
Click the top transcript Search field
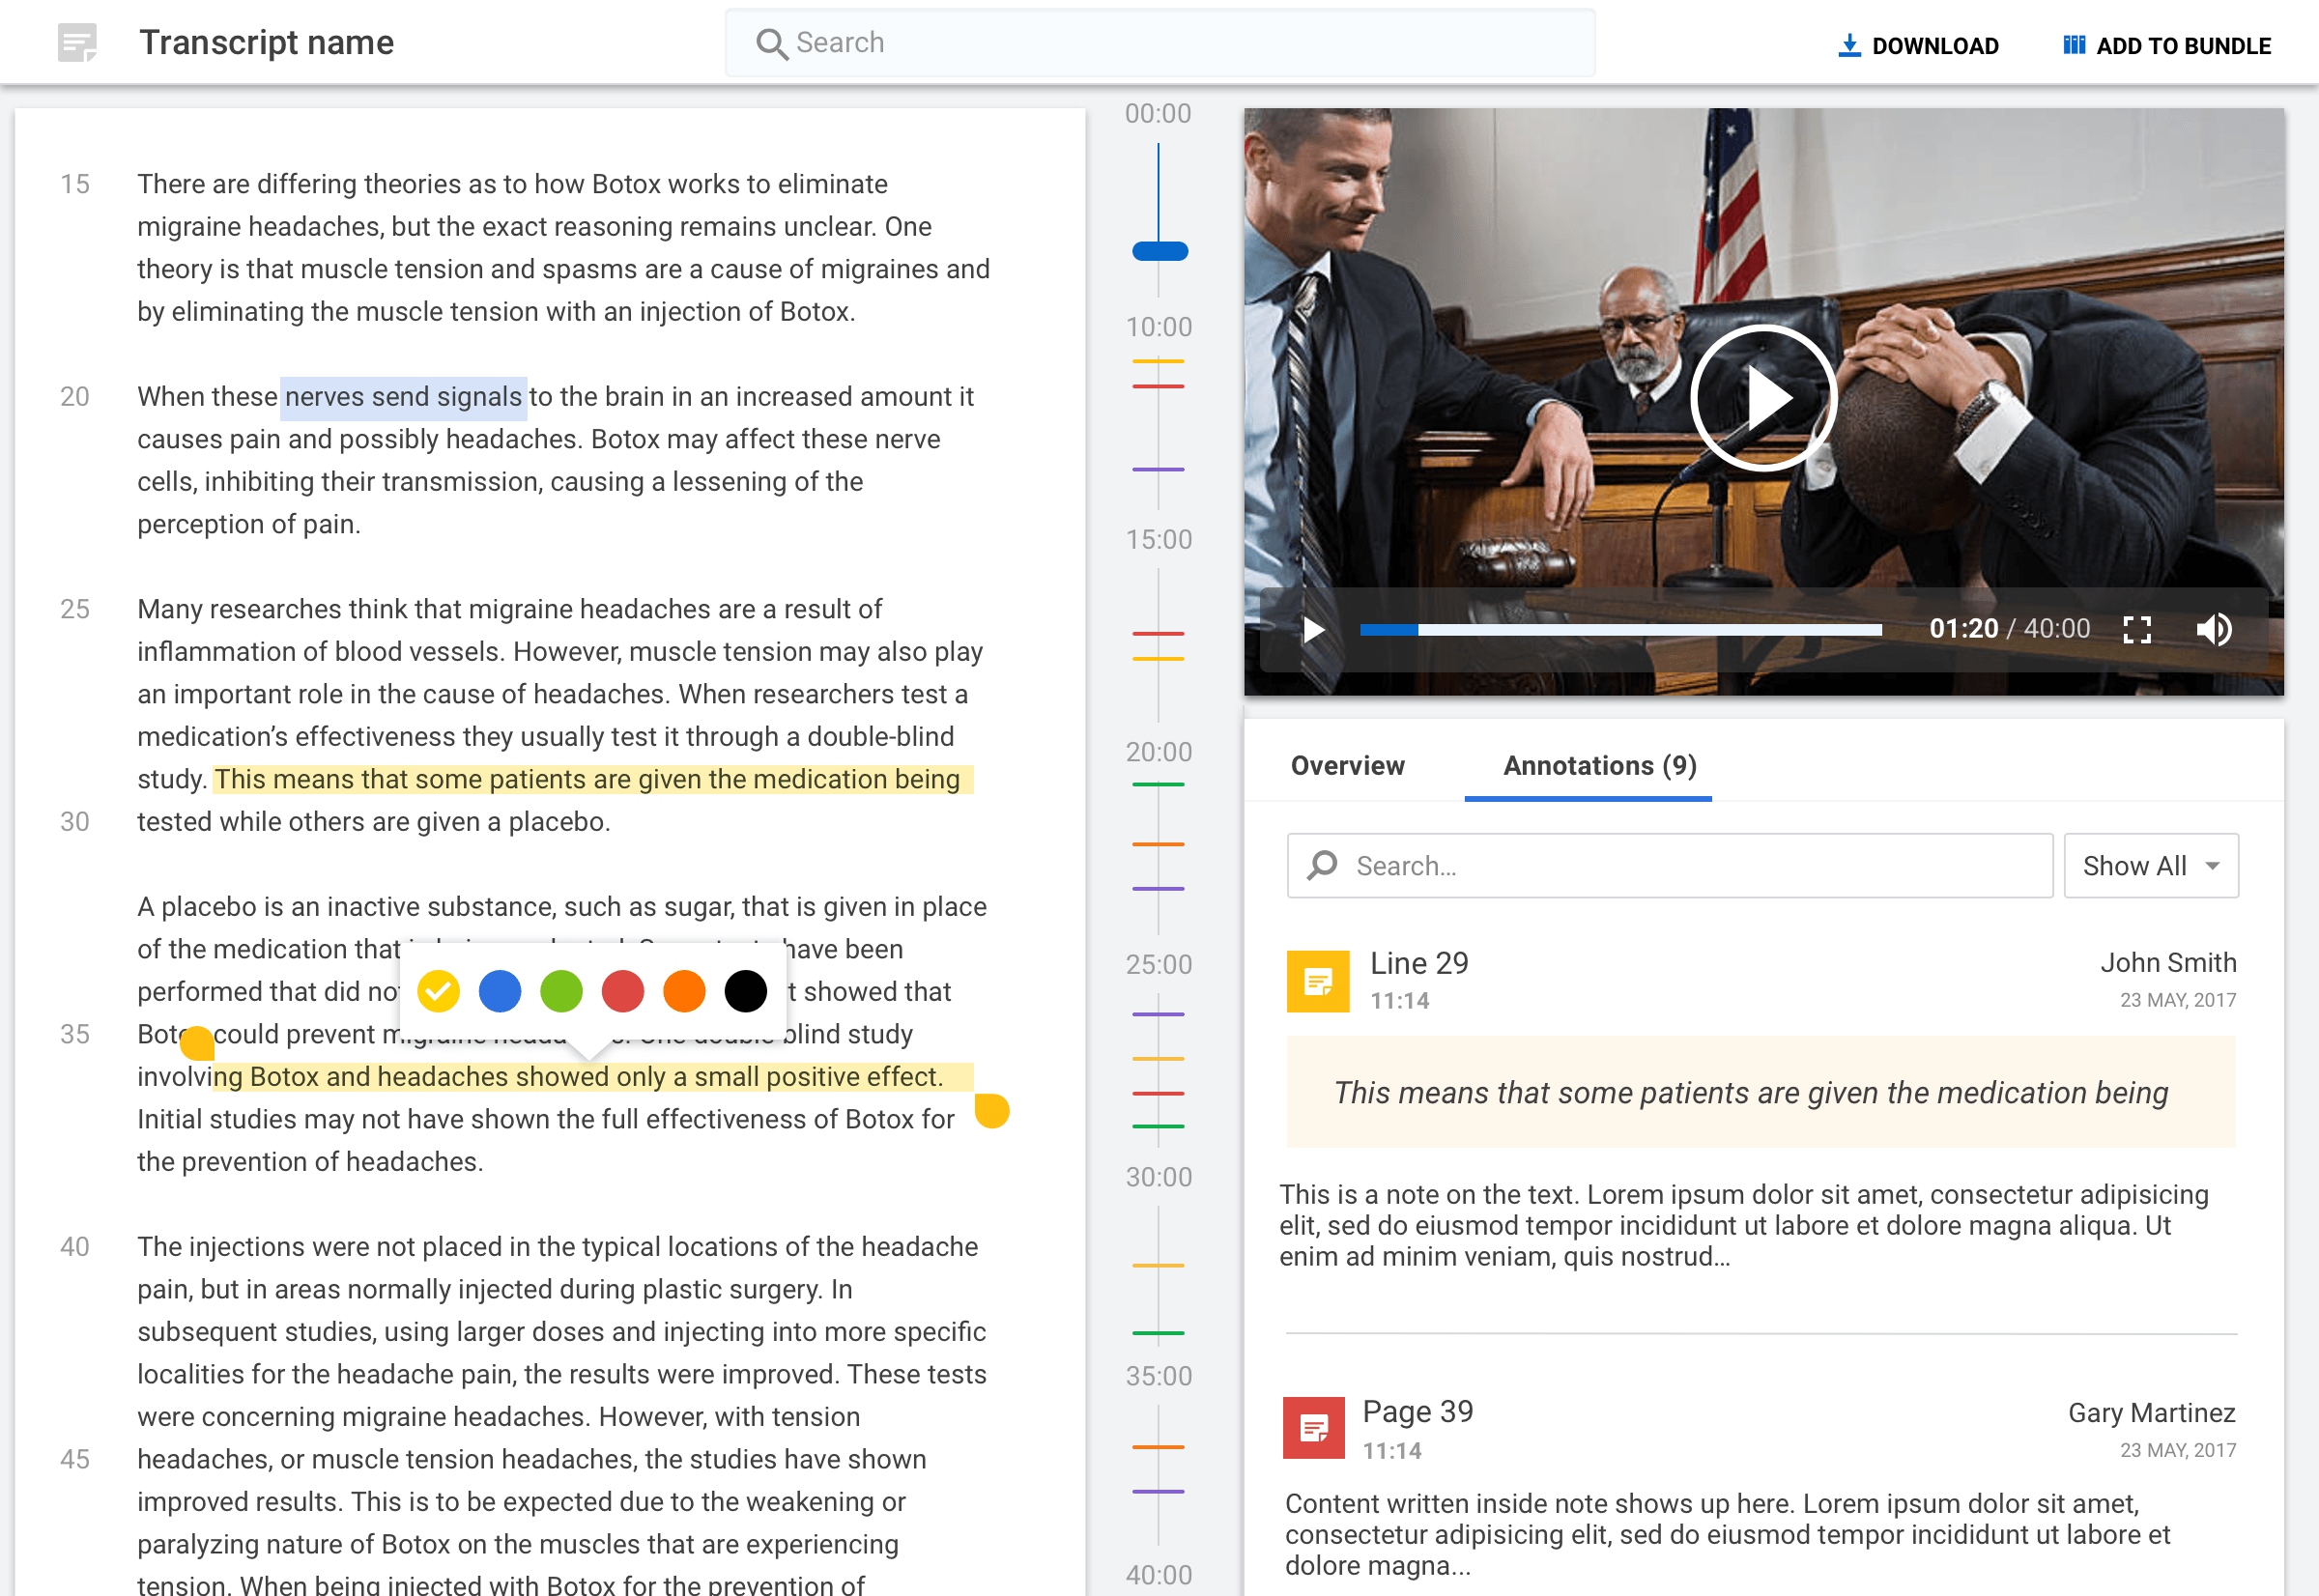click(x=1160, y=43)
